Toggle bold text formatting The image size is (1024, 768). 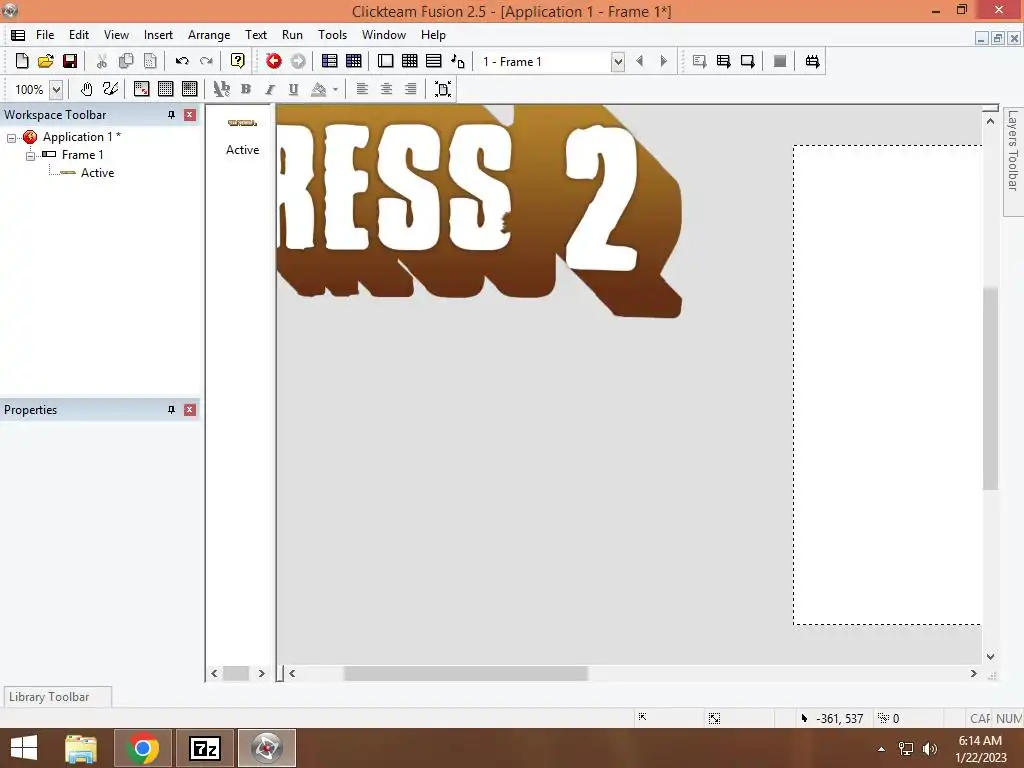(246, 89)
